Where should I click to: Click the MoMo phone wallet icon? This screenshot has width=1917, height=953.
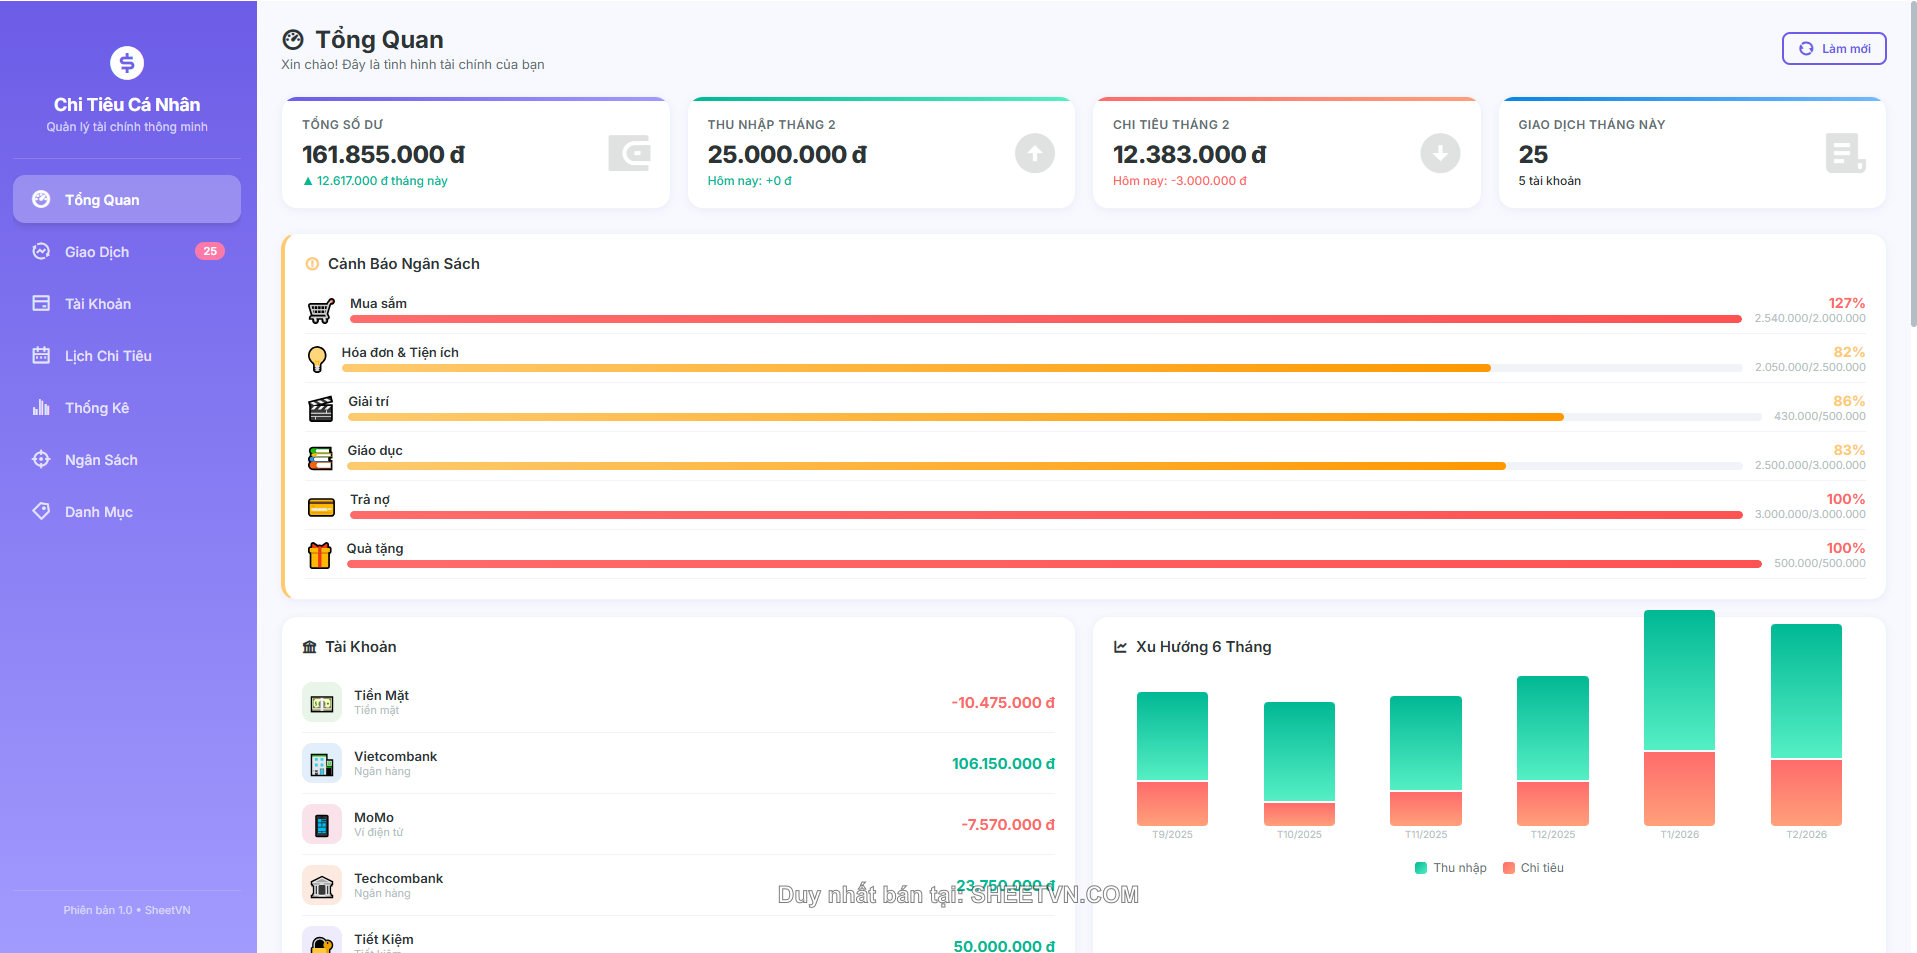321,825
